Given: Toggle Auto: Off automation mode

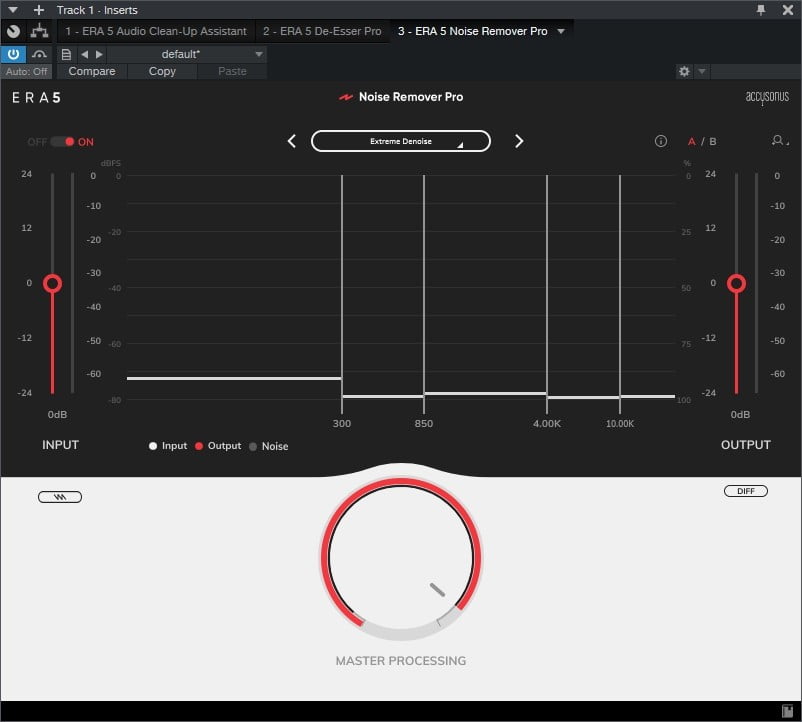Looking at the screenshot, I should (x=26, y=72).
